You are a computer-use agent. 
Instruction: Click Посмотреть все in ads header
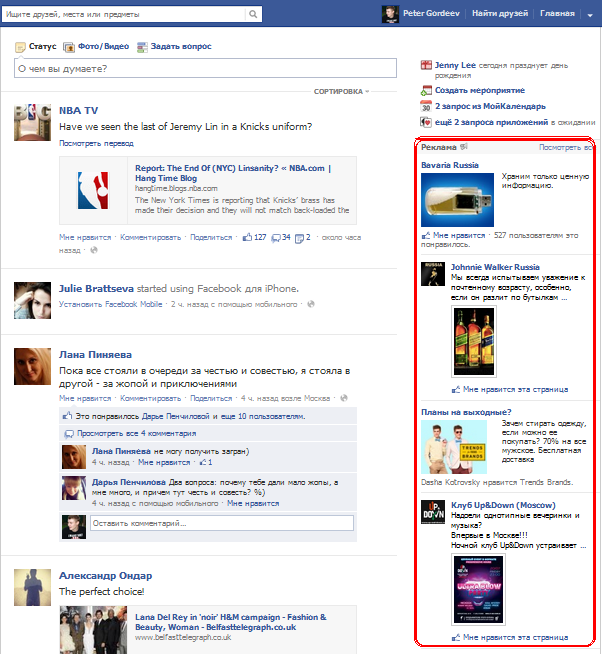tap(565, 147)
